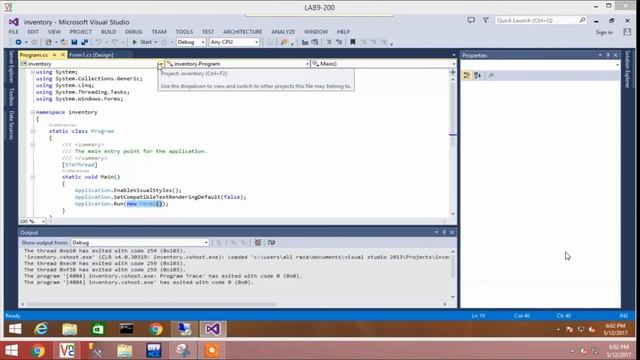Screen dimensions: 640x360
Task: Click the Property Pages wrench icon
Action: point(491,75)
